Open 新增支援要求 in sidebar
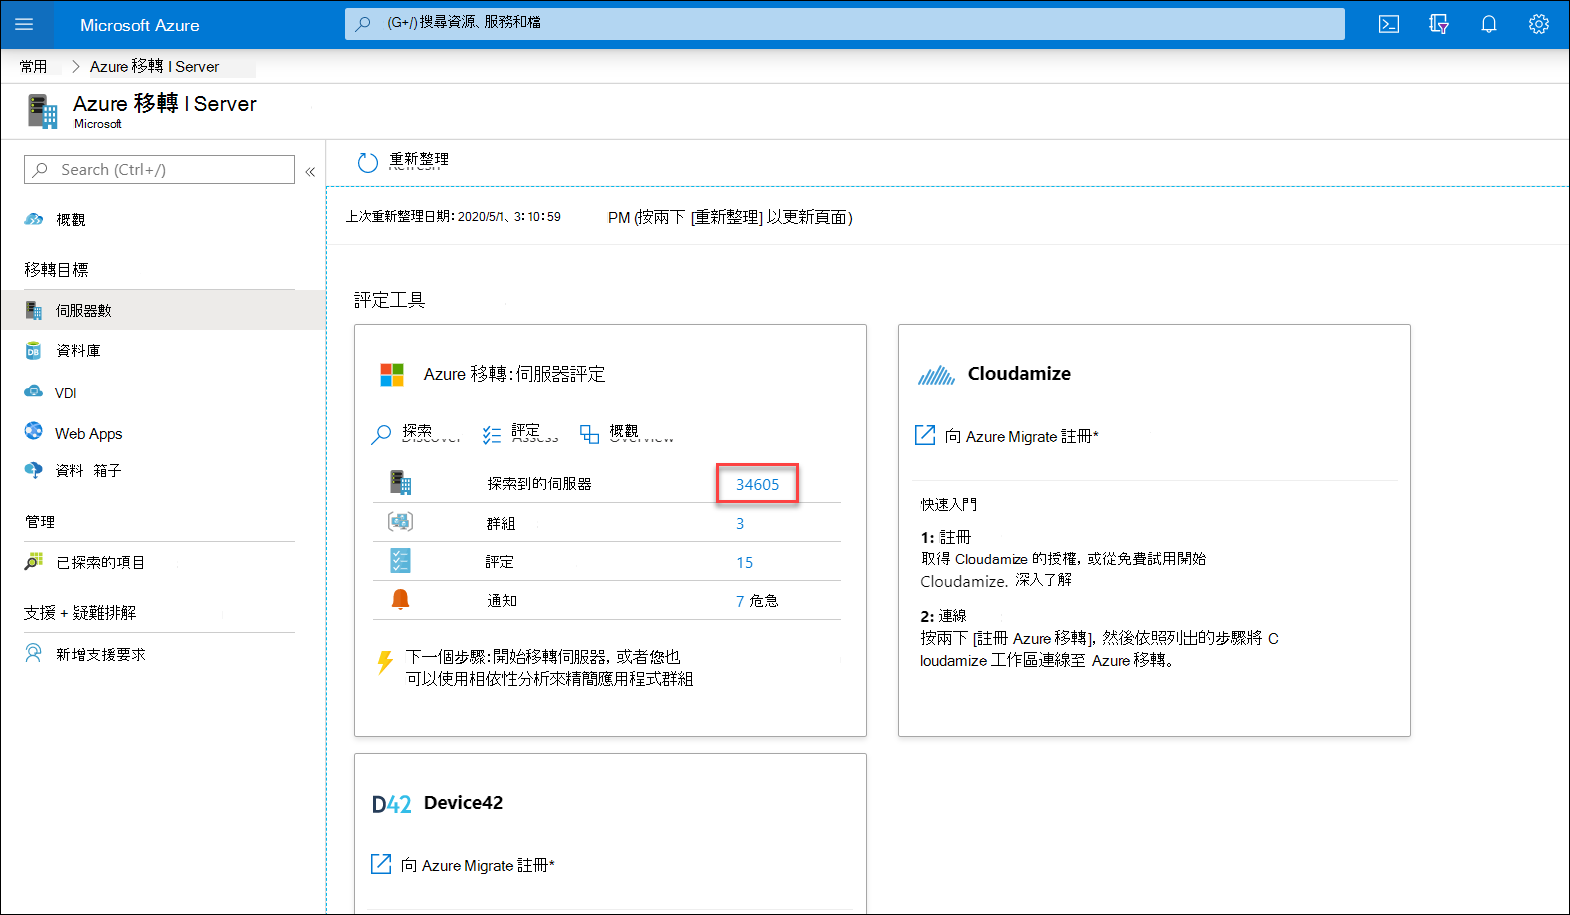 tap(100, 654)
